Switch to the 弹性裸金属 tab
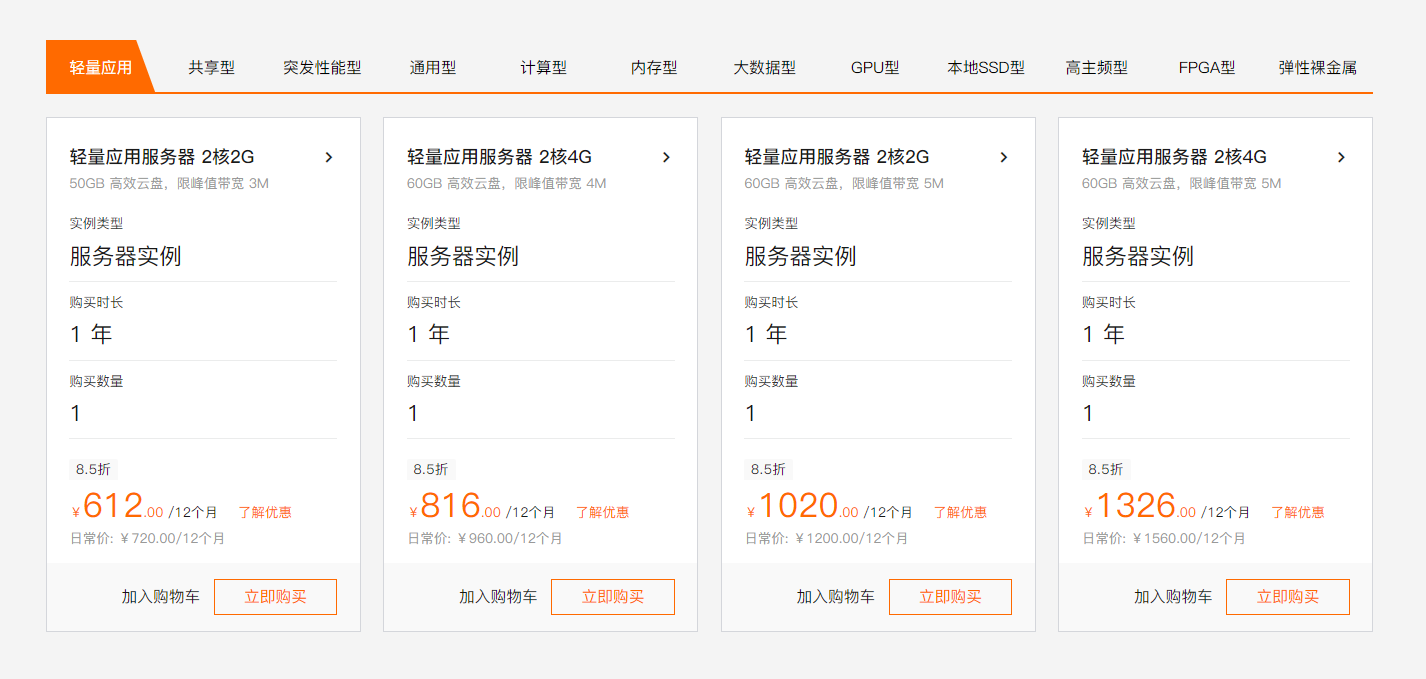1426x679 pixels. pos(1317,68)
